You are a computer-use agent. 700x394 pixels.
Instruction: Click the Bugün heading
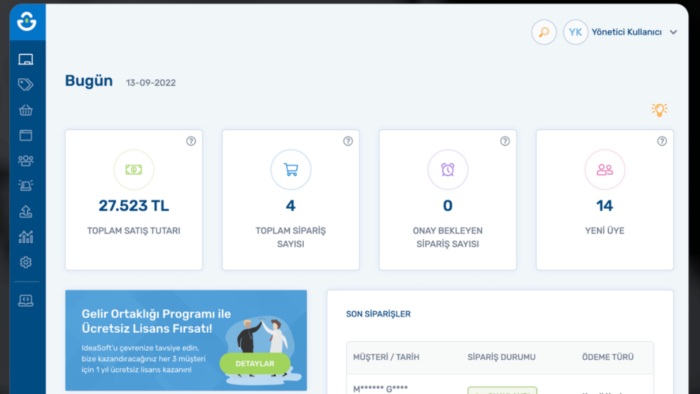(89, 81)
